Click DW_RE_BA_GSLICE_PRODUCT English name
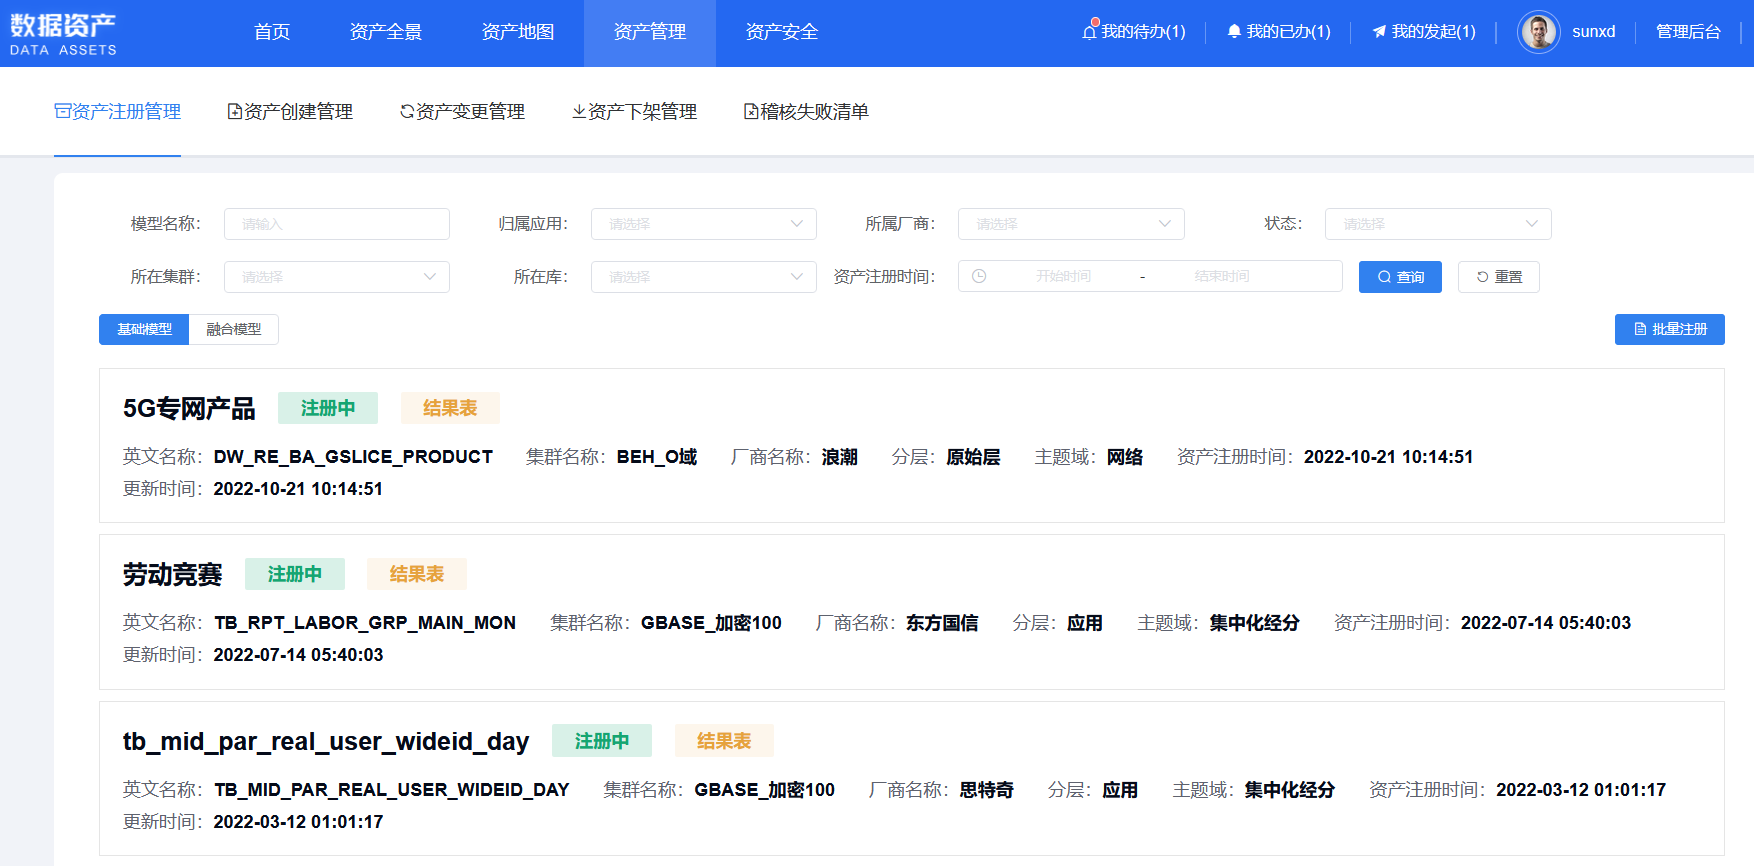1754x866 pixels. coord(353,457)
